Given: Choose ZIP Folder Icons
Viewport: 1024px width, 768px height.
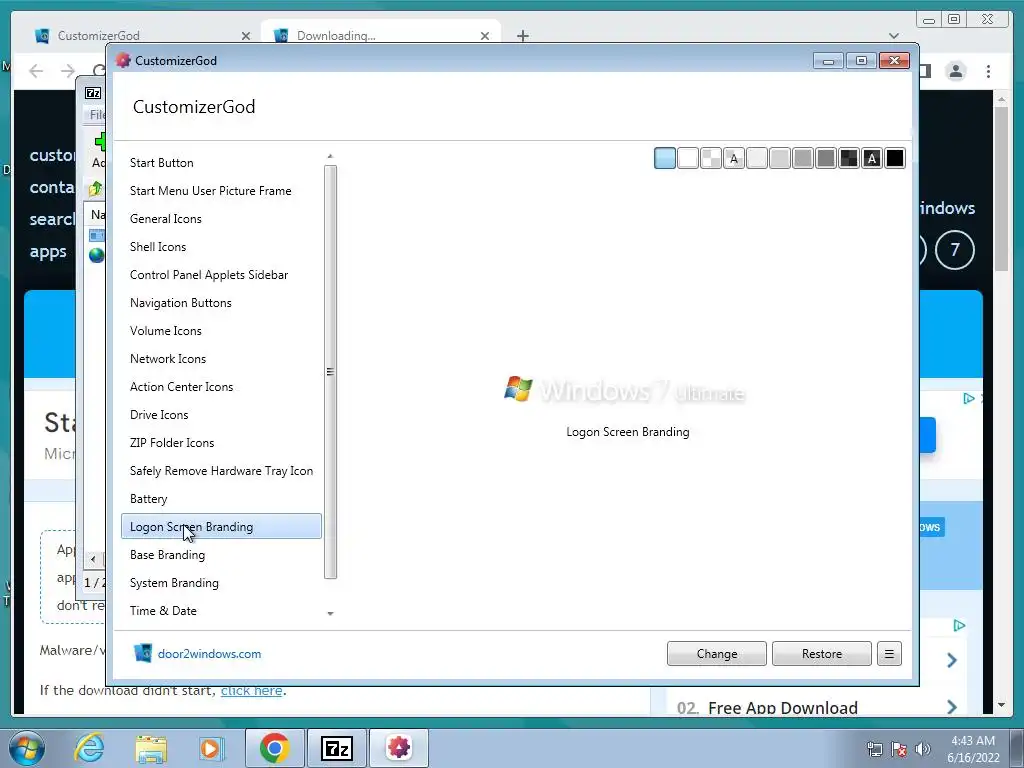Looking at the screenshot, I should click(x=221, y=443).
